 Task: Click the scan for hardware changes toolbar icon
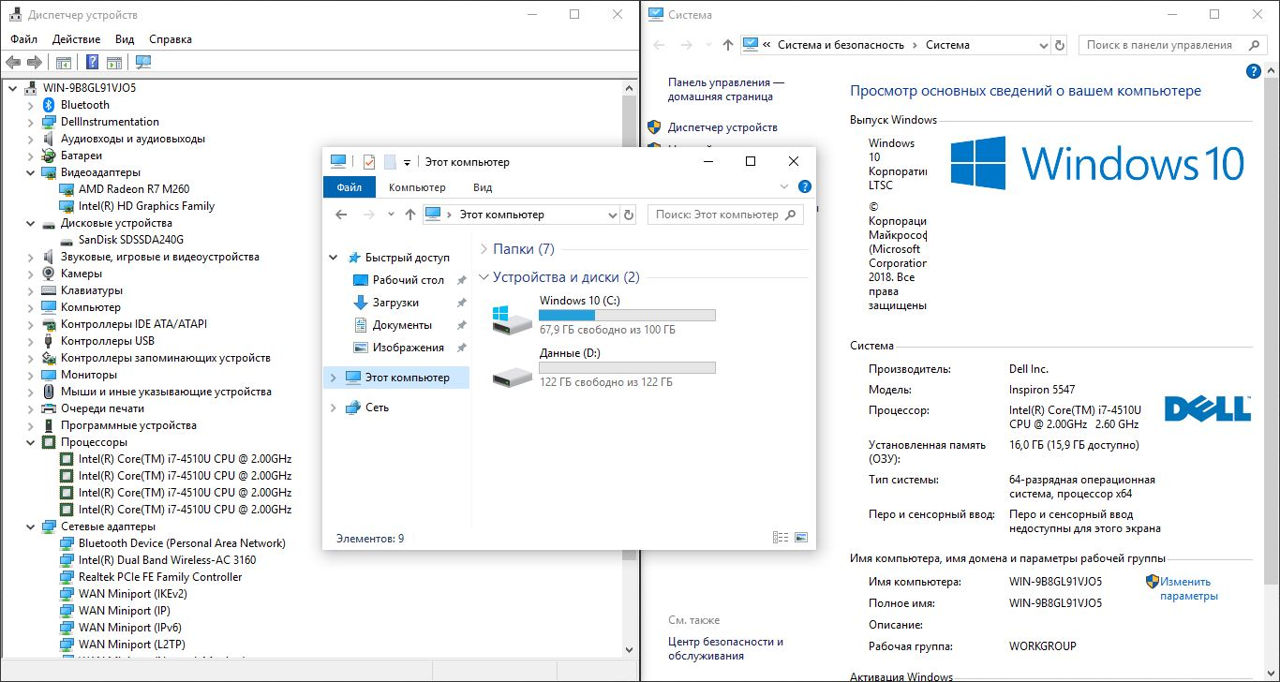coord(143,62)
